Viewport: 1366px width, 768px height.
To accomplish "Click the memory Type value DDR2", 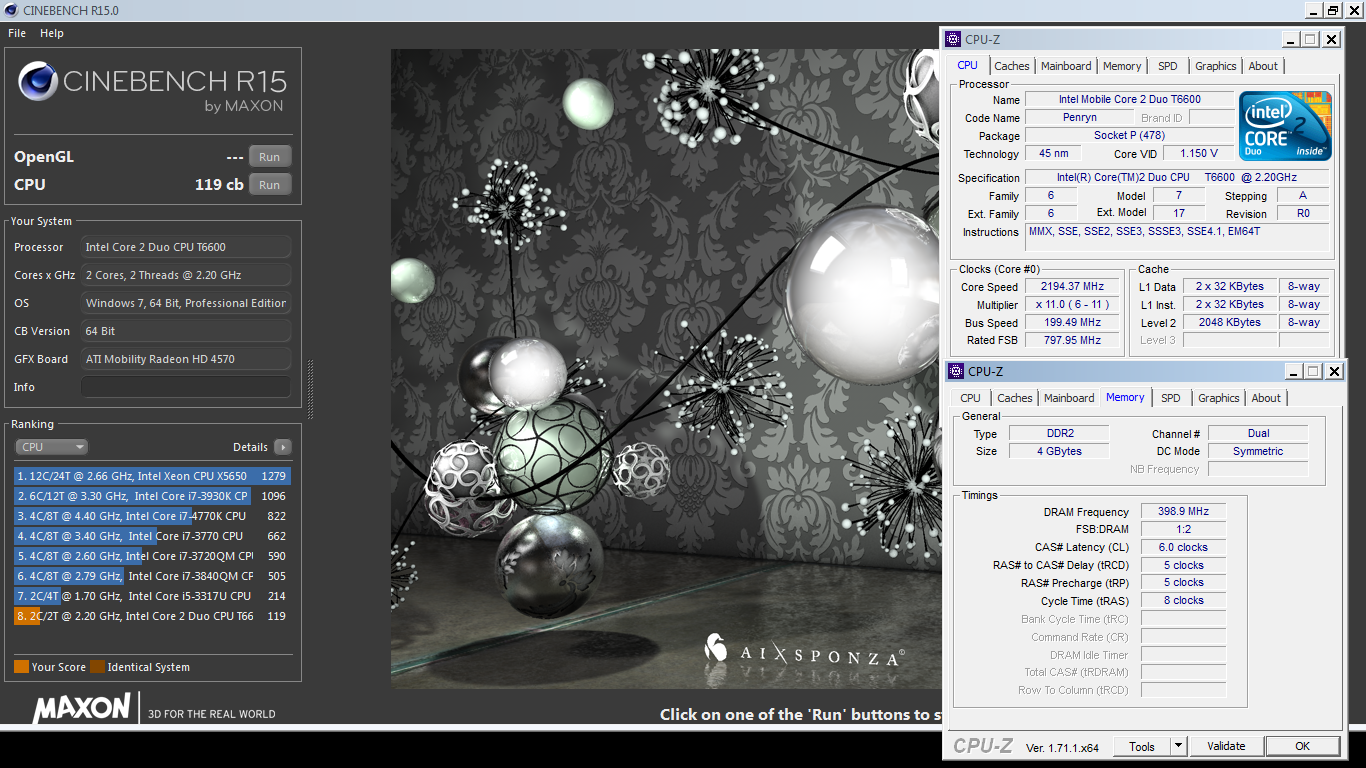I will 1058,434.
